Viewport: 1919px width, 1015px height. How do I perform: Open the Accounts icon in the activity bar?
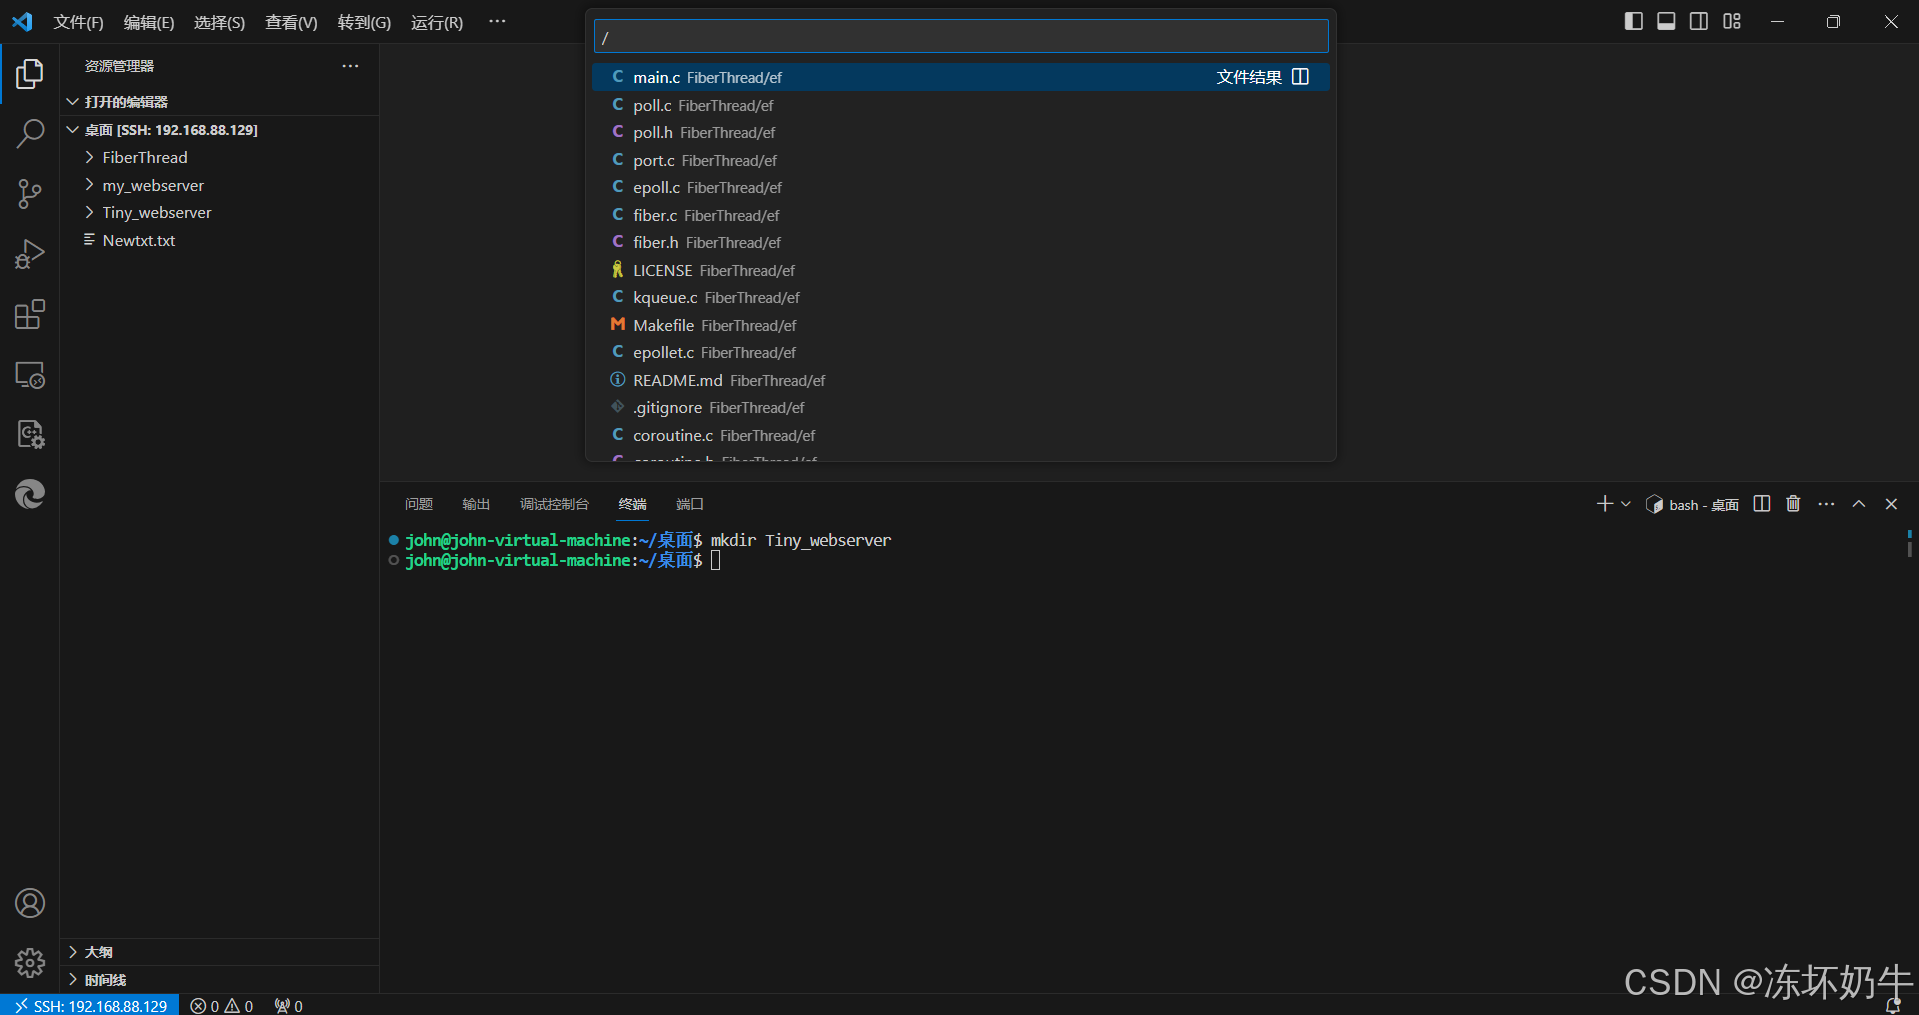click(30, 902)
